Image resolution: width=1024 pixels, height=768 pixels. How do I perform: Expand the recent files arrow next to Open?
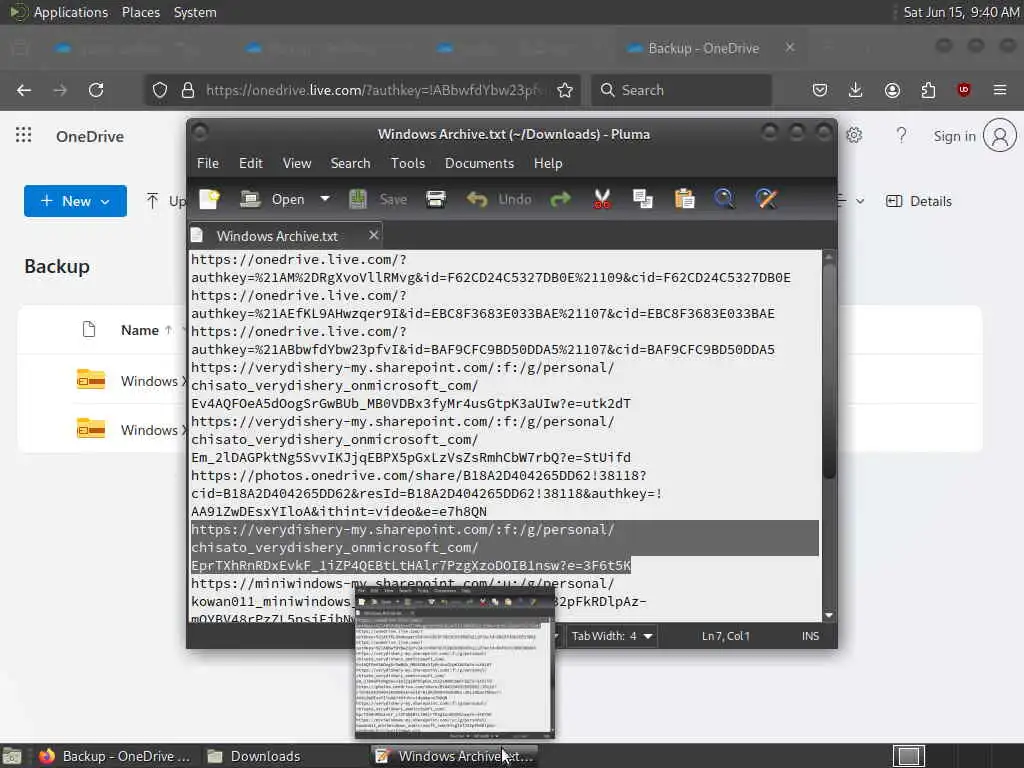(325, 199)
